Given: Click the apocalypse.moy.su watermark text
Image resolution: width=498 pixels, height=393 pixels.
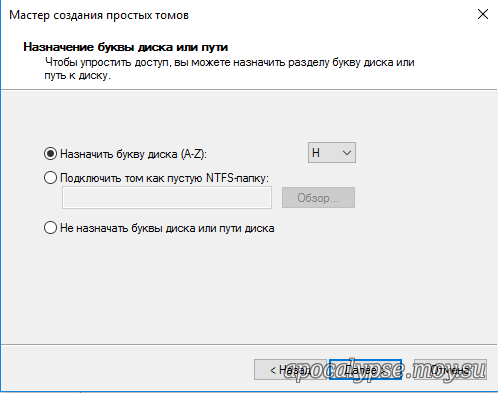Looking at the screenshot, I should coord(385,370).
